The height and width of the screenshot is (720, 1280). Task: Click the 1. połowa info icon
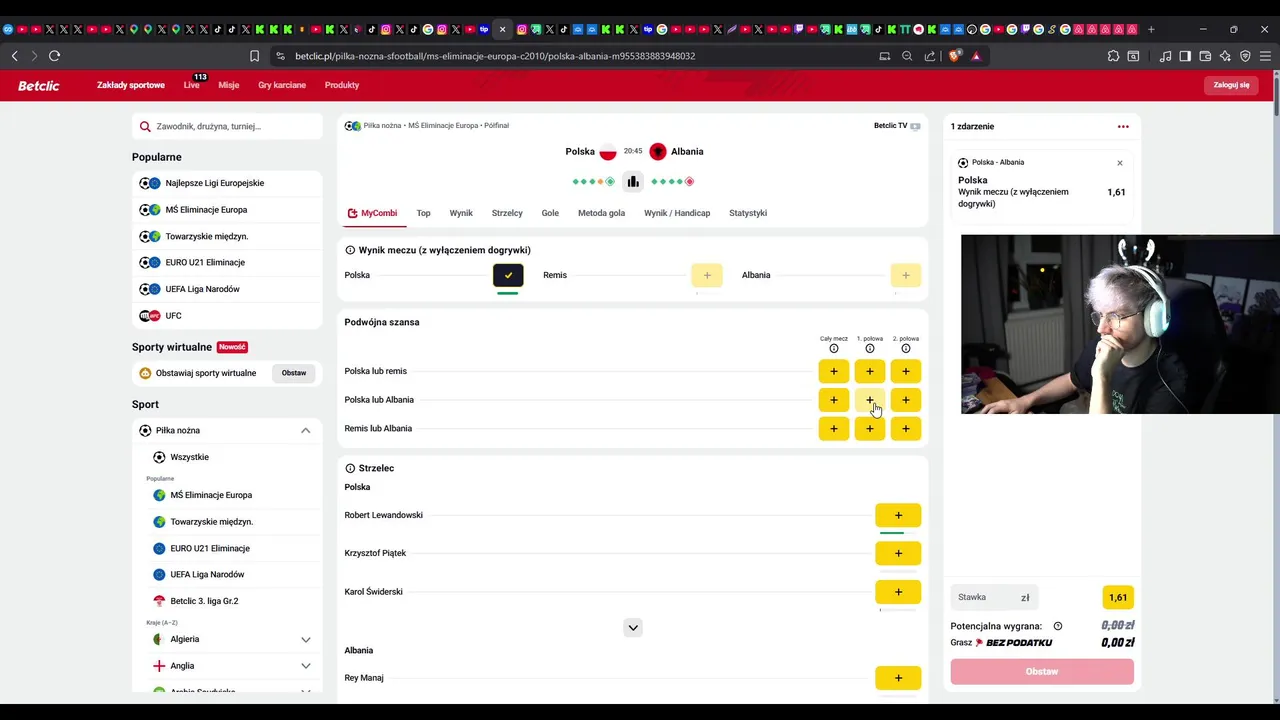point(870,349)
